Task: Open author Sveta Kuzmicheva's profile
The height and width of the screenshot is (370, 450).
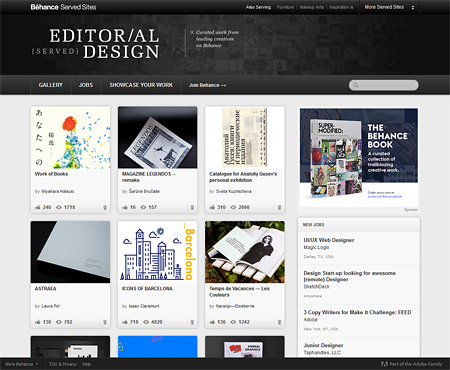Action: pos(234,191)
